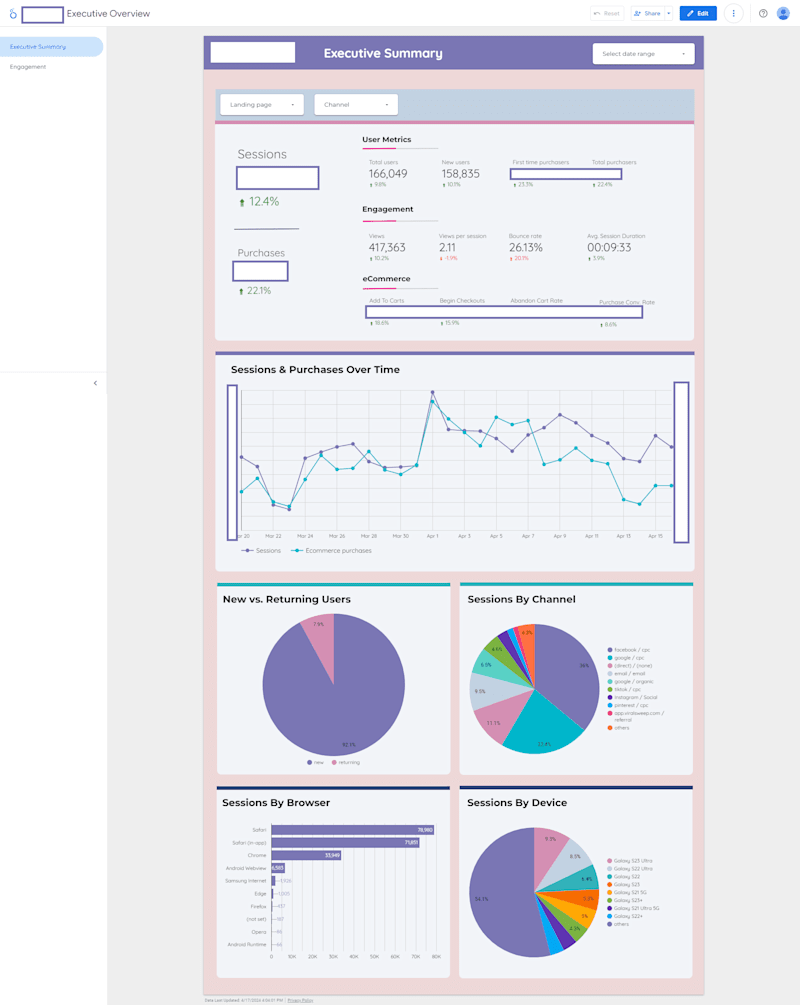Click pinterest / cpc legend entry
800x1005 pixels.
click(x=628, y=706)
